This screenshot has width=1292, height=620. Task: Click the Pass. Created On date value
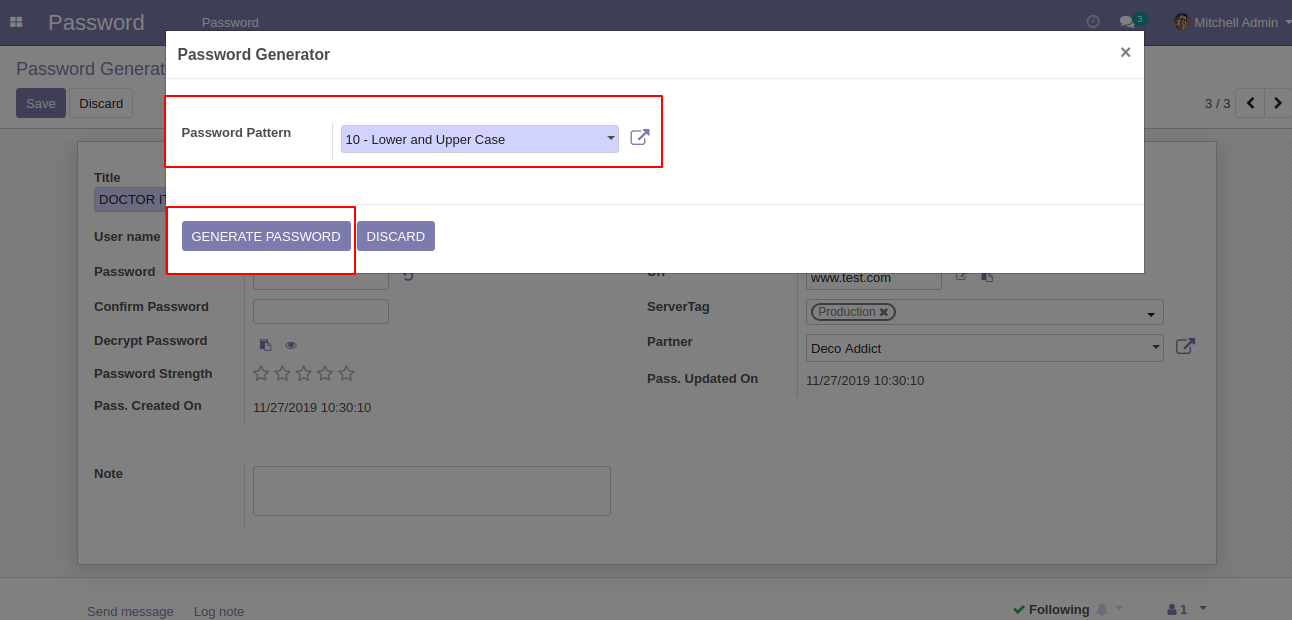(312, 407)
